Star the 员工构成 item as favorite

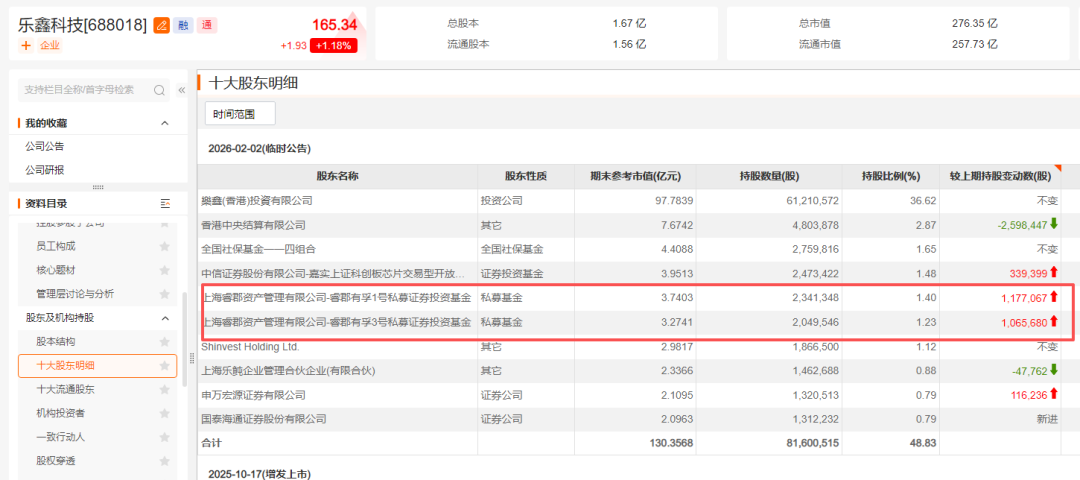[x=164, y=246]
